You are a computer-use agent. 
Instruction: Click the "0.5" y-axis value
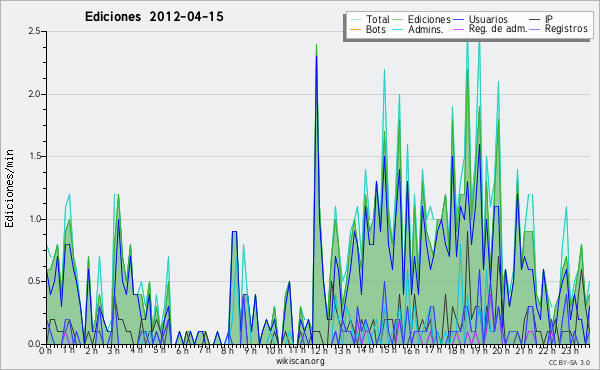(x=34, y=281)
